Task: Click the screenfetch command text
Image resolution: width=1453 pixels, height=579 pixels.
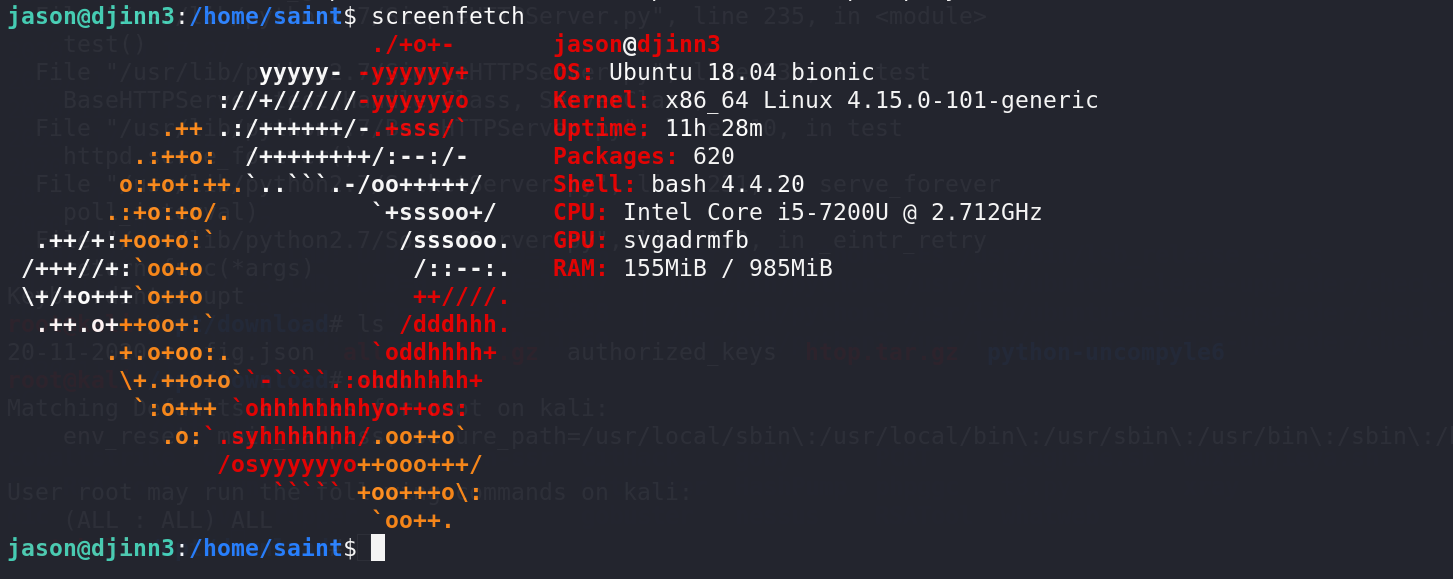Action: click(447, 16)
